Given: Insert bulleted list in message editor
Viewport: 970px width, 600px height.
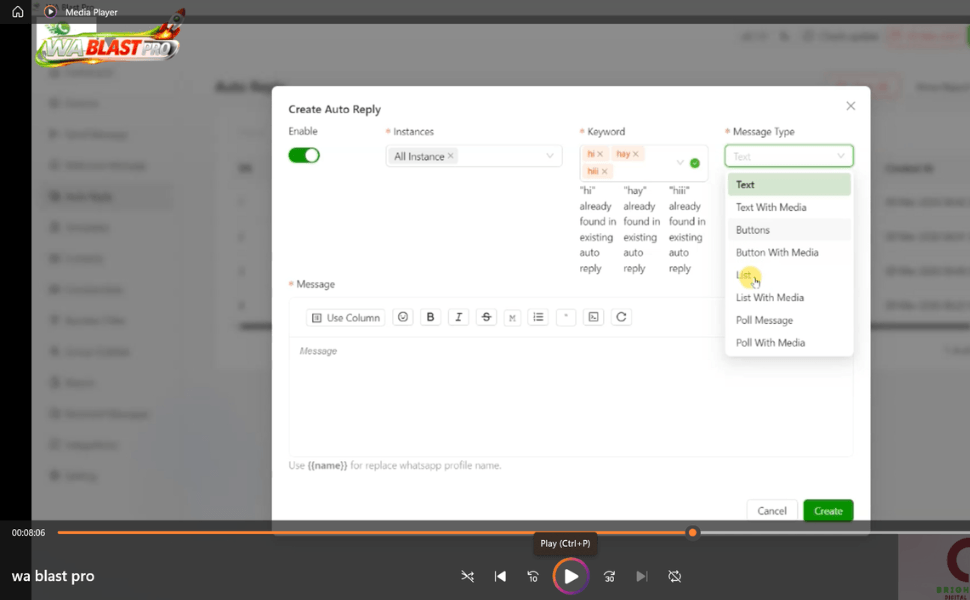Looking at the screenshot, I should (538, 317).
